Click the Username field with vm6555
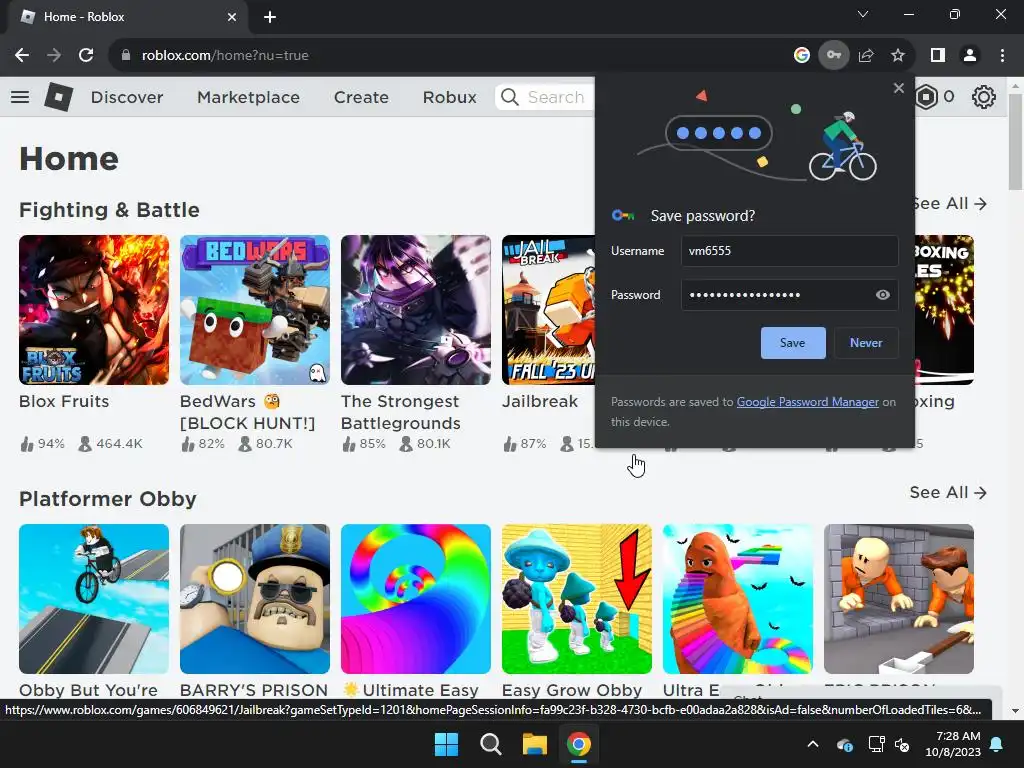This screenshot has width=1024, height=768. click(x=789, y=251)
